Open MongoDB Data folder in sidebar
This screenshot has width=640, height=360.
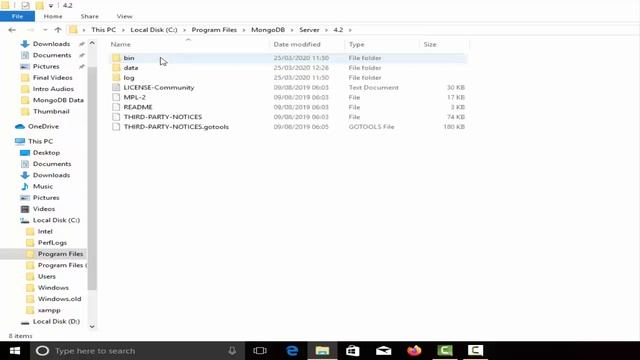(58, 100)
